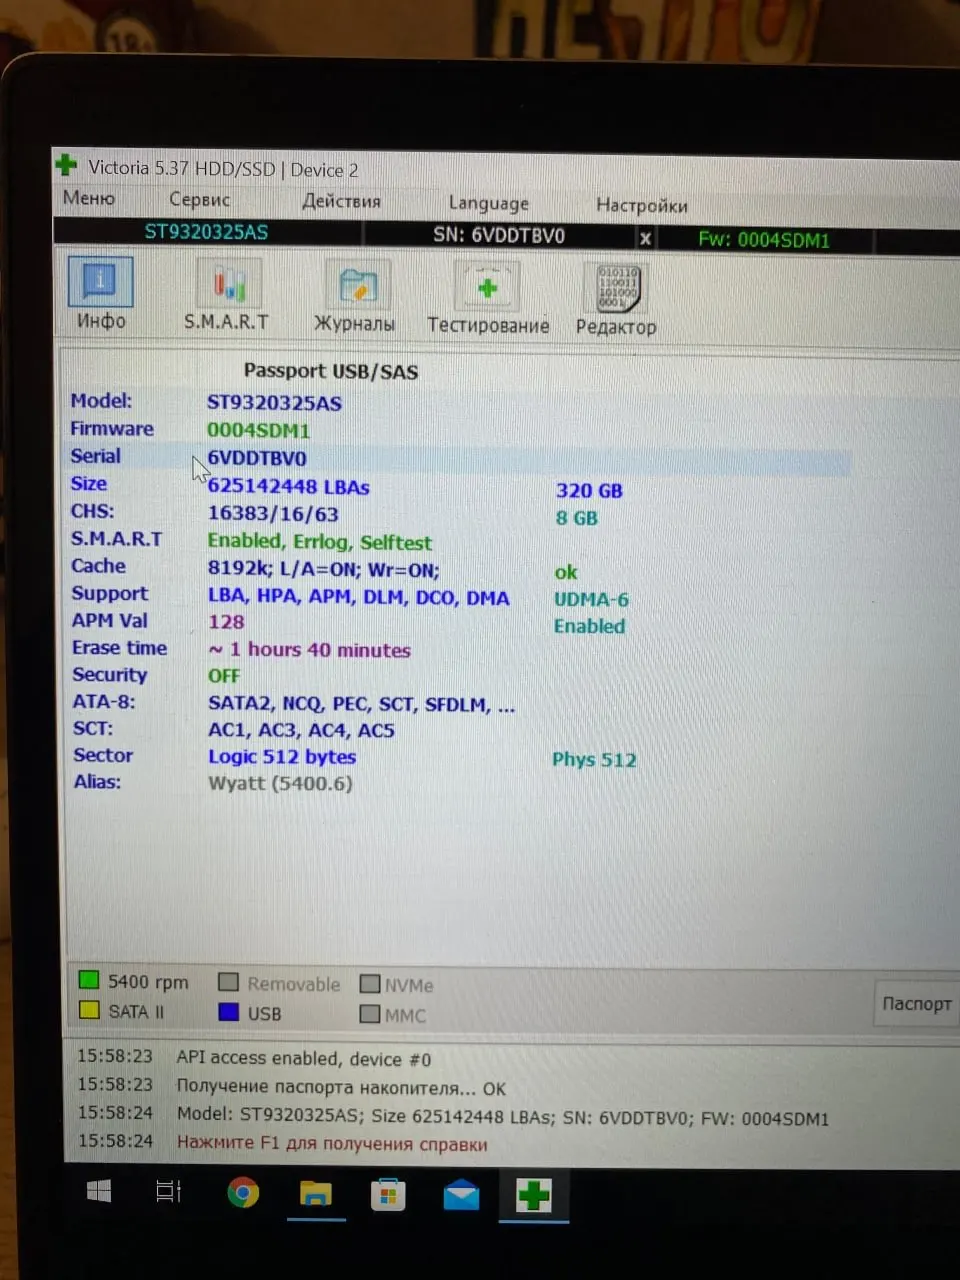Screen dimensions: 960x1280
Task: Click the 320 GB capacity value
Action: (589, 490)
